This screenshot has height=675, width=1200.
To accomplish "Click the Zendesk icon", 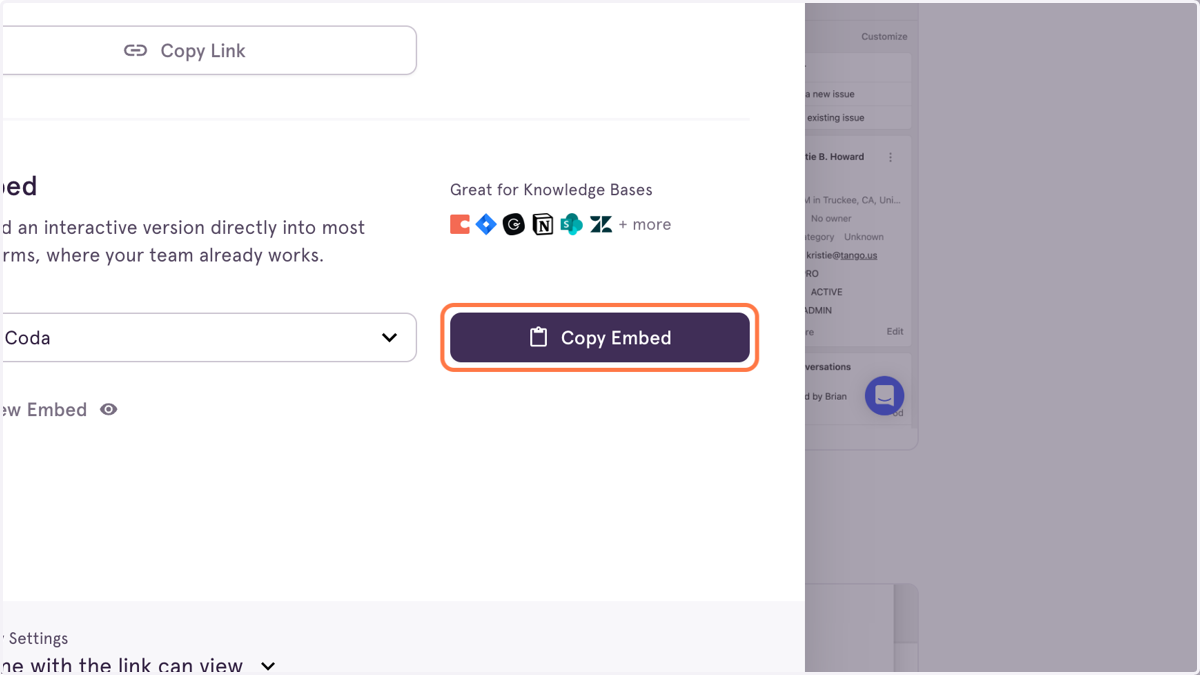I will coord(601,224).
